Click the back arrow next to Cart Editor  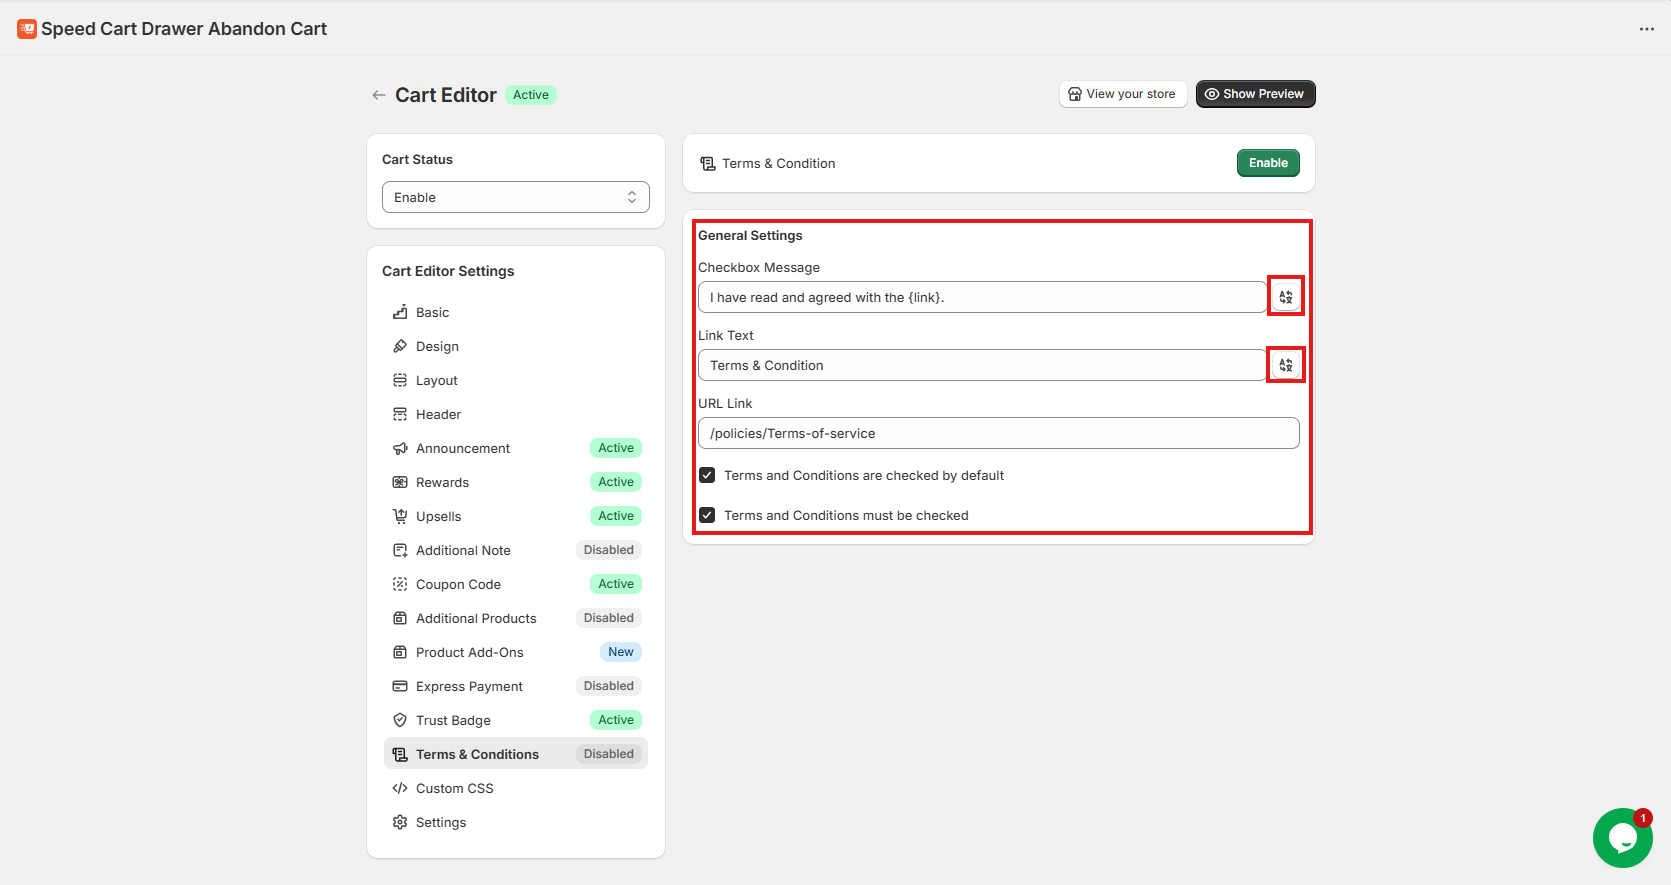378,95
